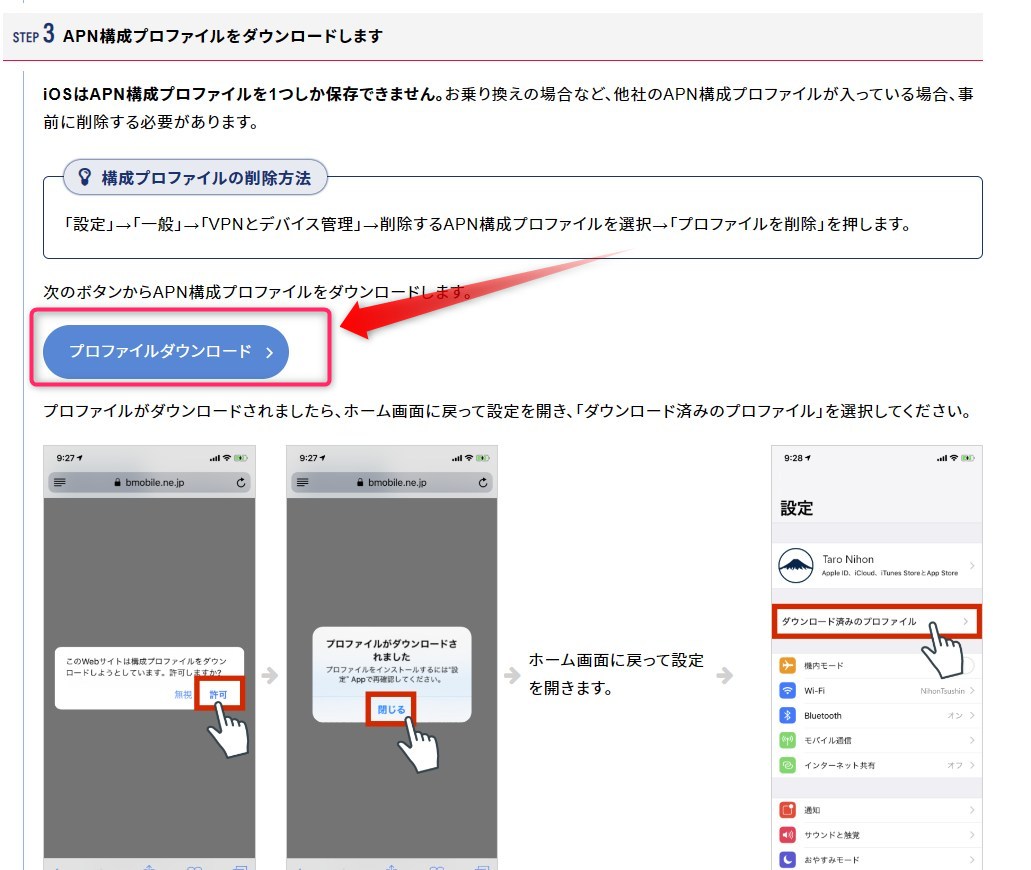Tap 無視 in the download permission dialog
This screenshot has height=870, width=1031.
[x=183, y=694]
